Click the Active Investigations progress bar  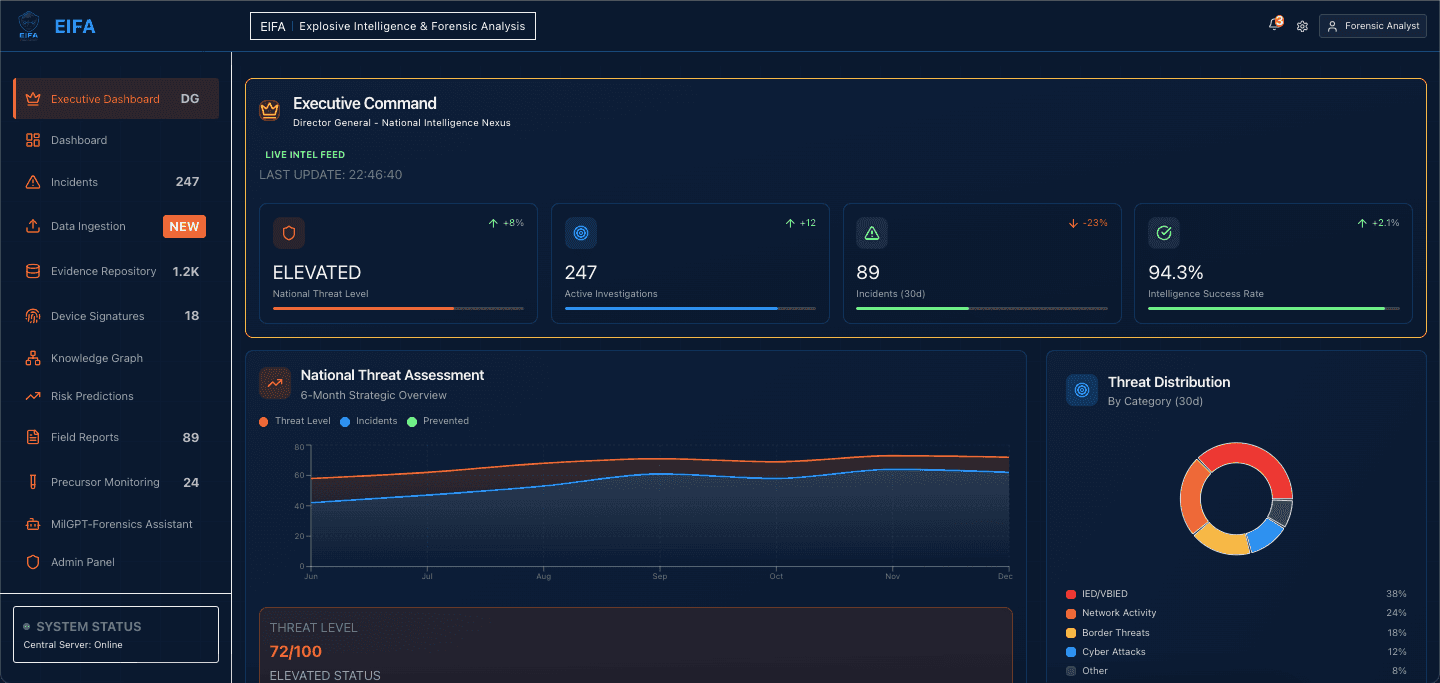coord(690,308)
